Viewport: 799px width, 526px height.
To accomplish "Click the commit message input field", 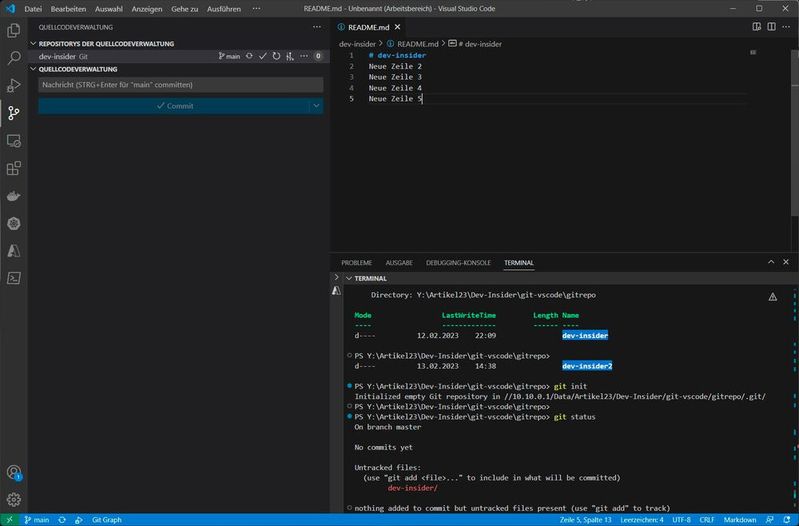I will (181, 85).
